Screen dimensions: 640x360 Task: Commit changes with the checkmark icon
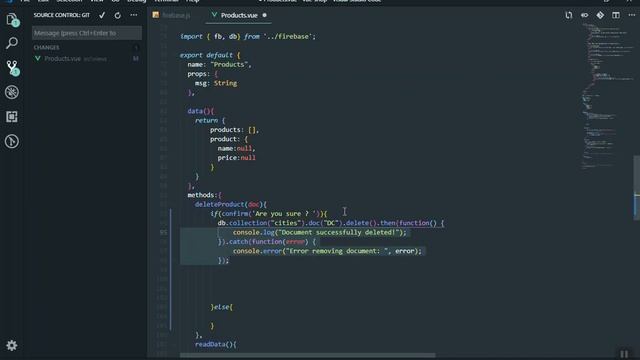[102, 15]
